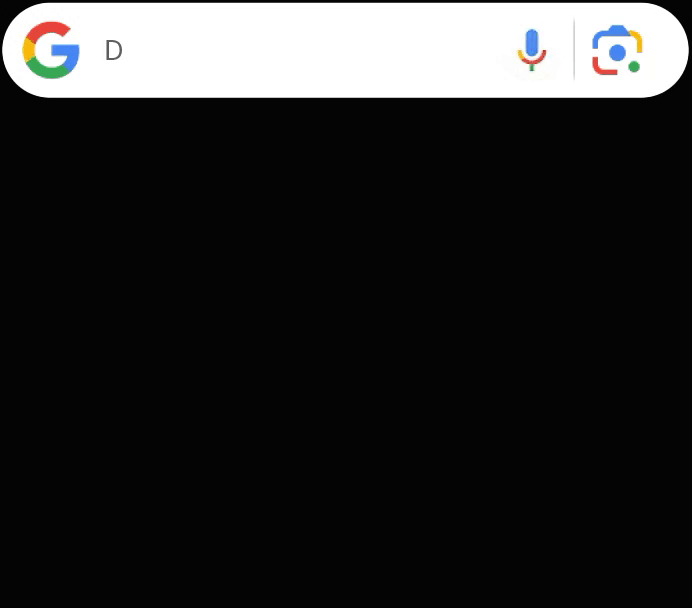Tap the green dot on Lens icon
Viewport: 692px width, 608px height.
pos(634,67)
